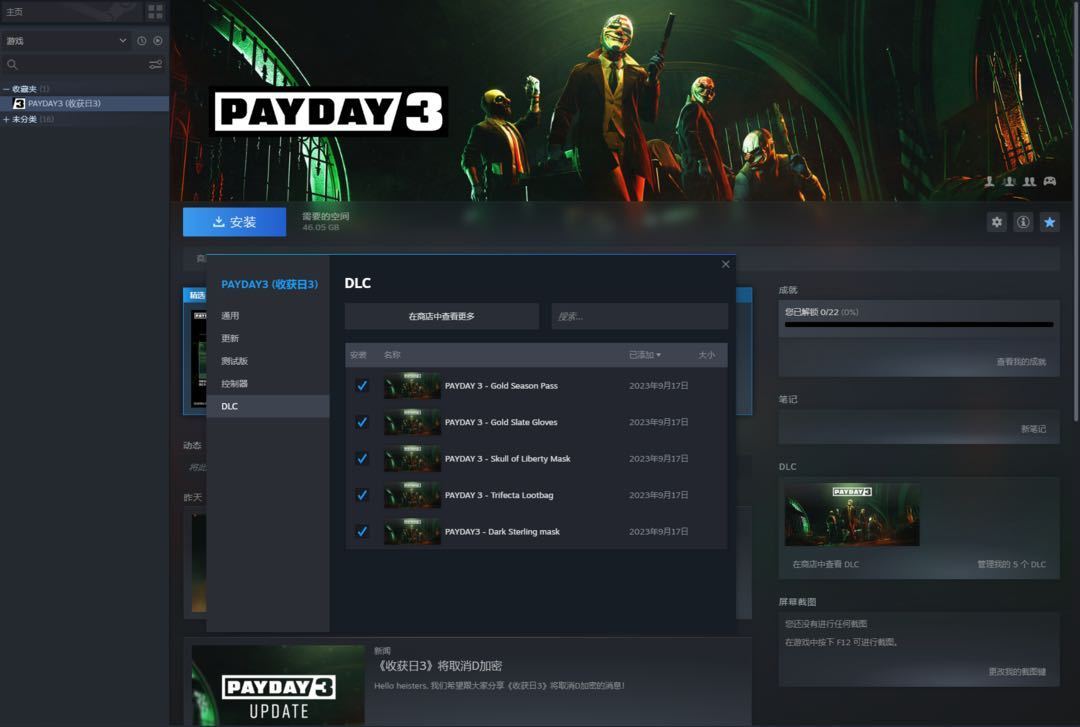Click the 2023年9月17日 date for Gold Season Pass

(x=658, y=386)
